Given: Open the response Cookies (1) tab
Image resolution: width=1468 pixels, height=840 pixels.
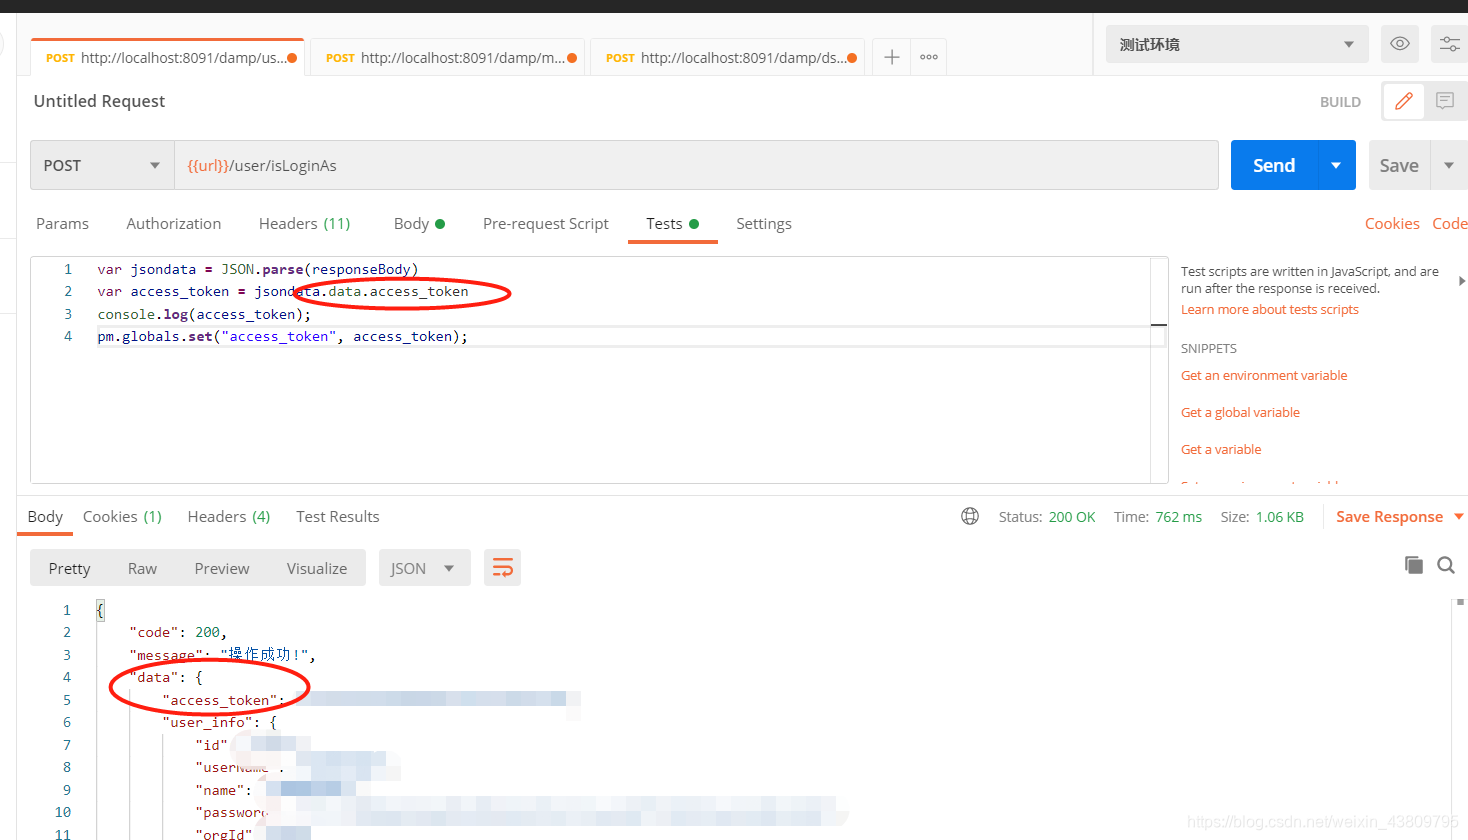Looking at the screenshot, I should click(122, 516).
